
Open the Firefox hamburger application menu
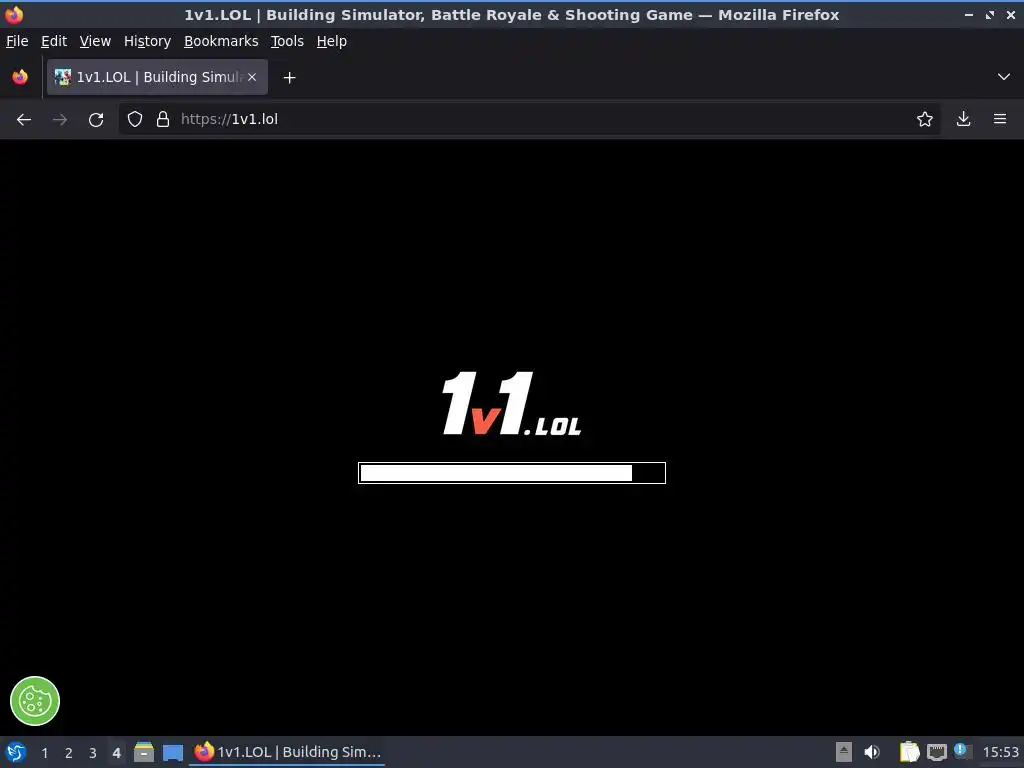[x=1000, y=120]
